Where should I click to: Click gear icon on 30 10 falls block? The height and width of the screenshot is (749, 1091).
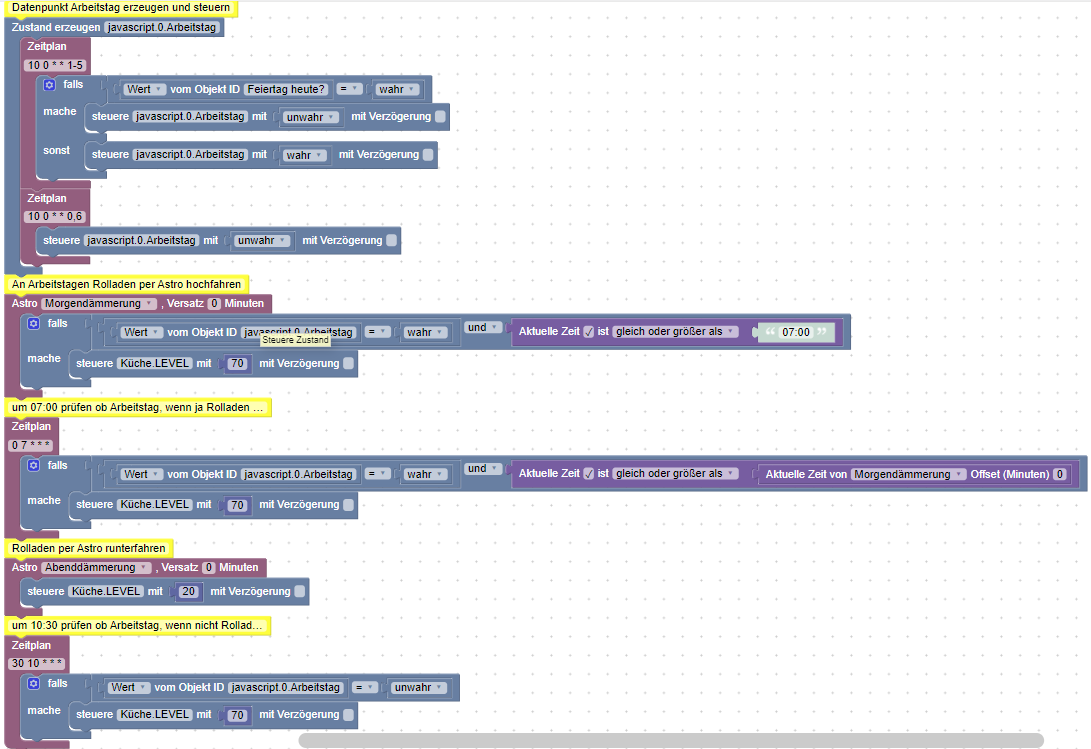coord(33,684)
